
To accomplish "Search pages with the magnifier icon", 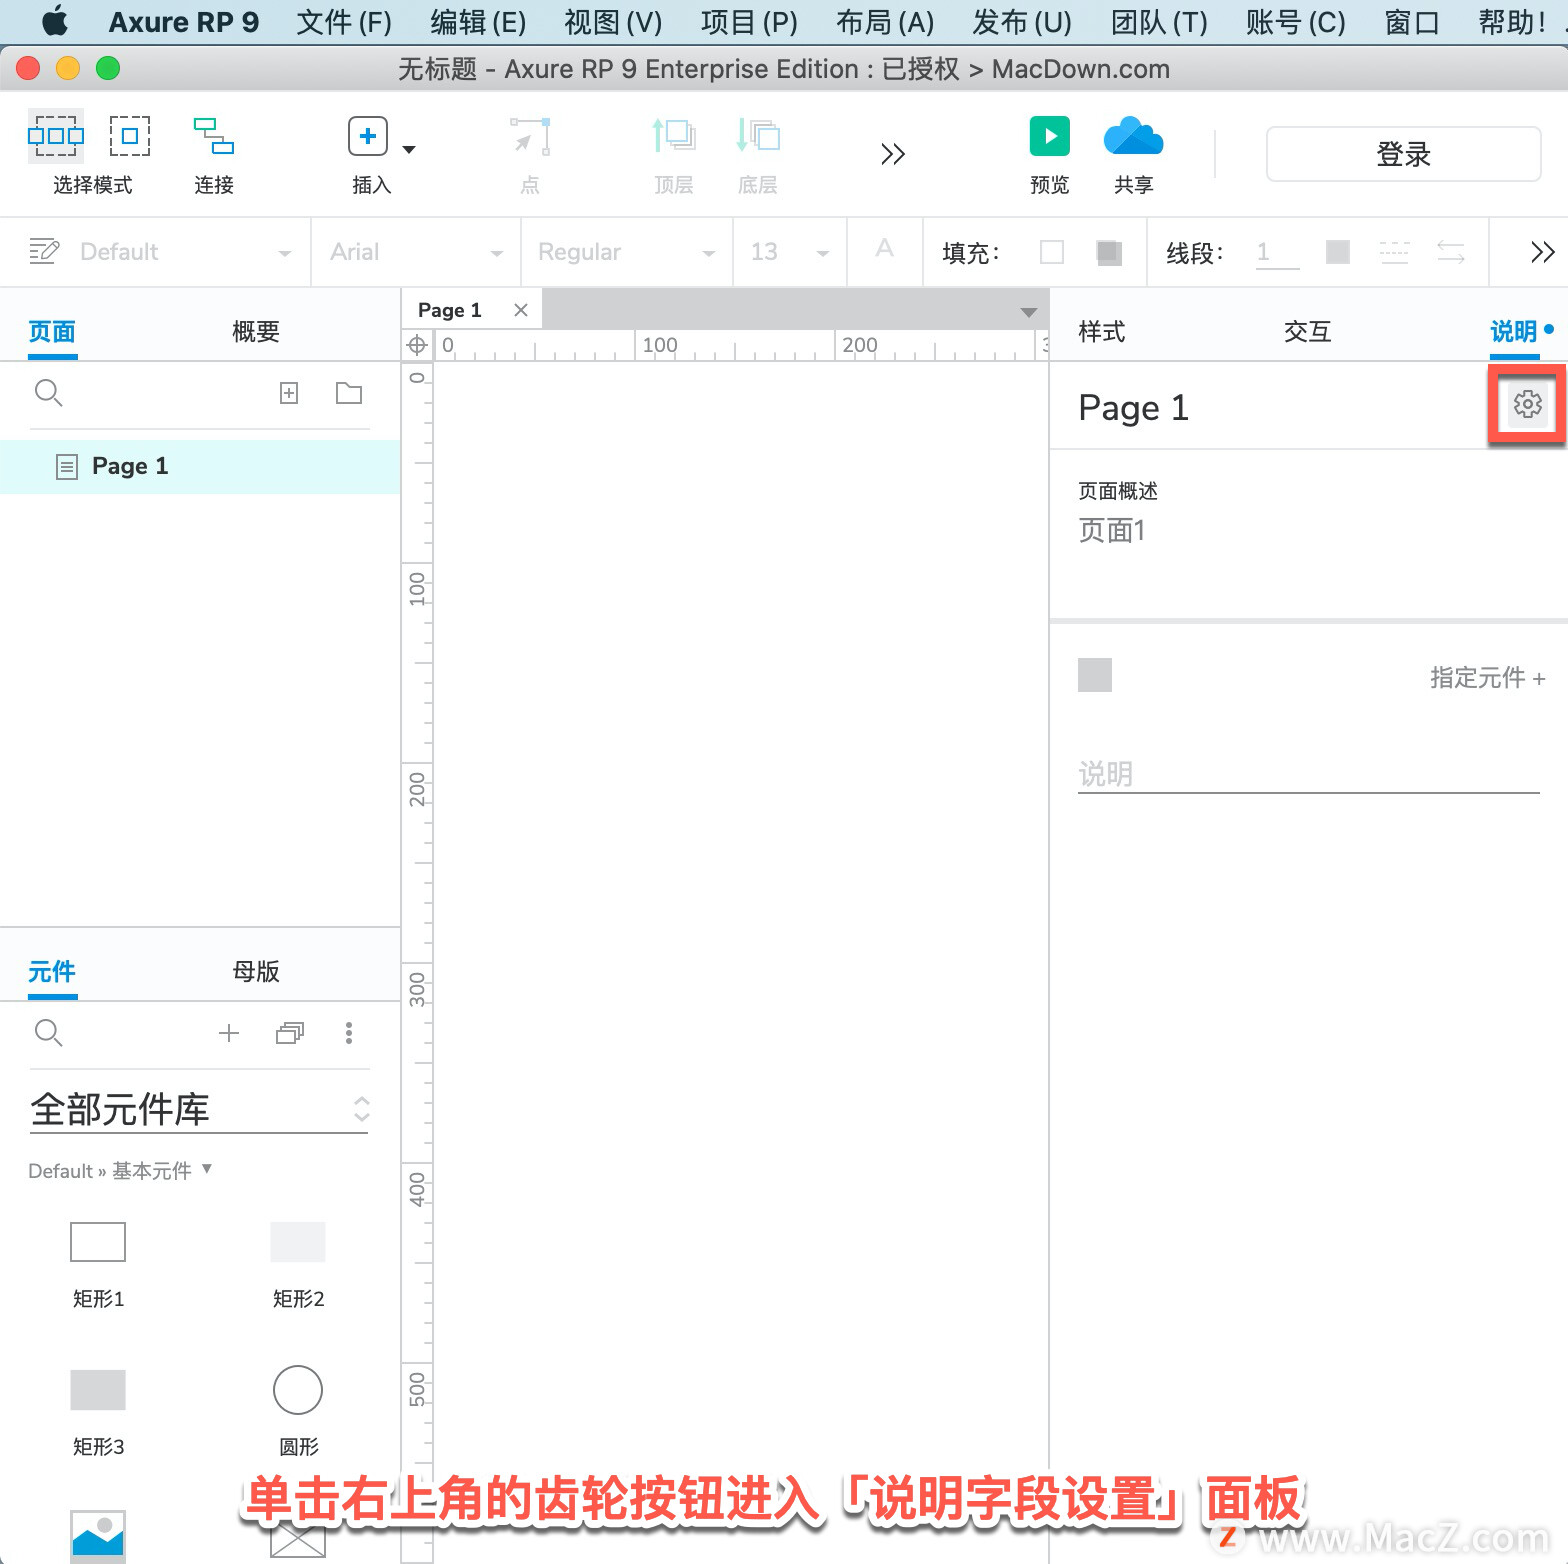I will click(49, 393).
